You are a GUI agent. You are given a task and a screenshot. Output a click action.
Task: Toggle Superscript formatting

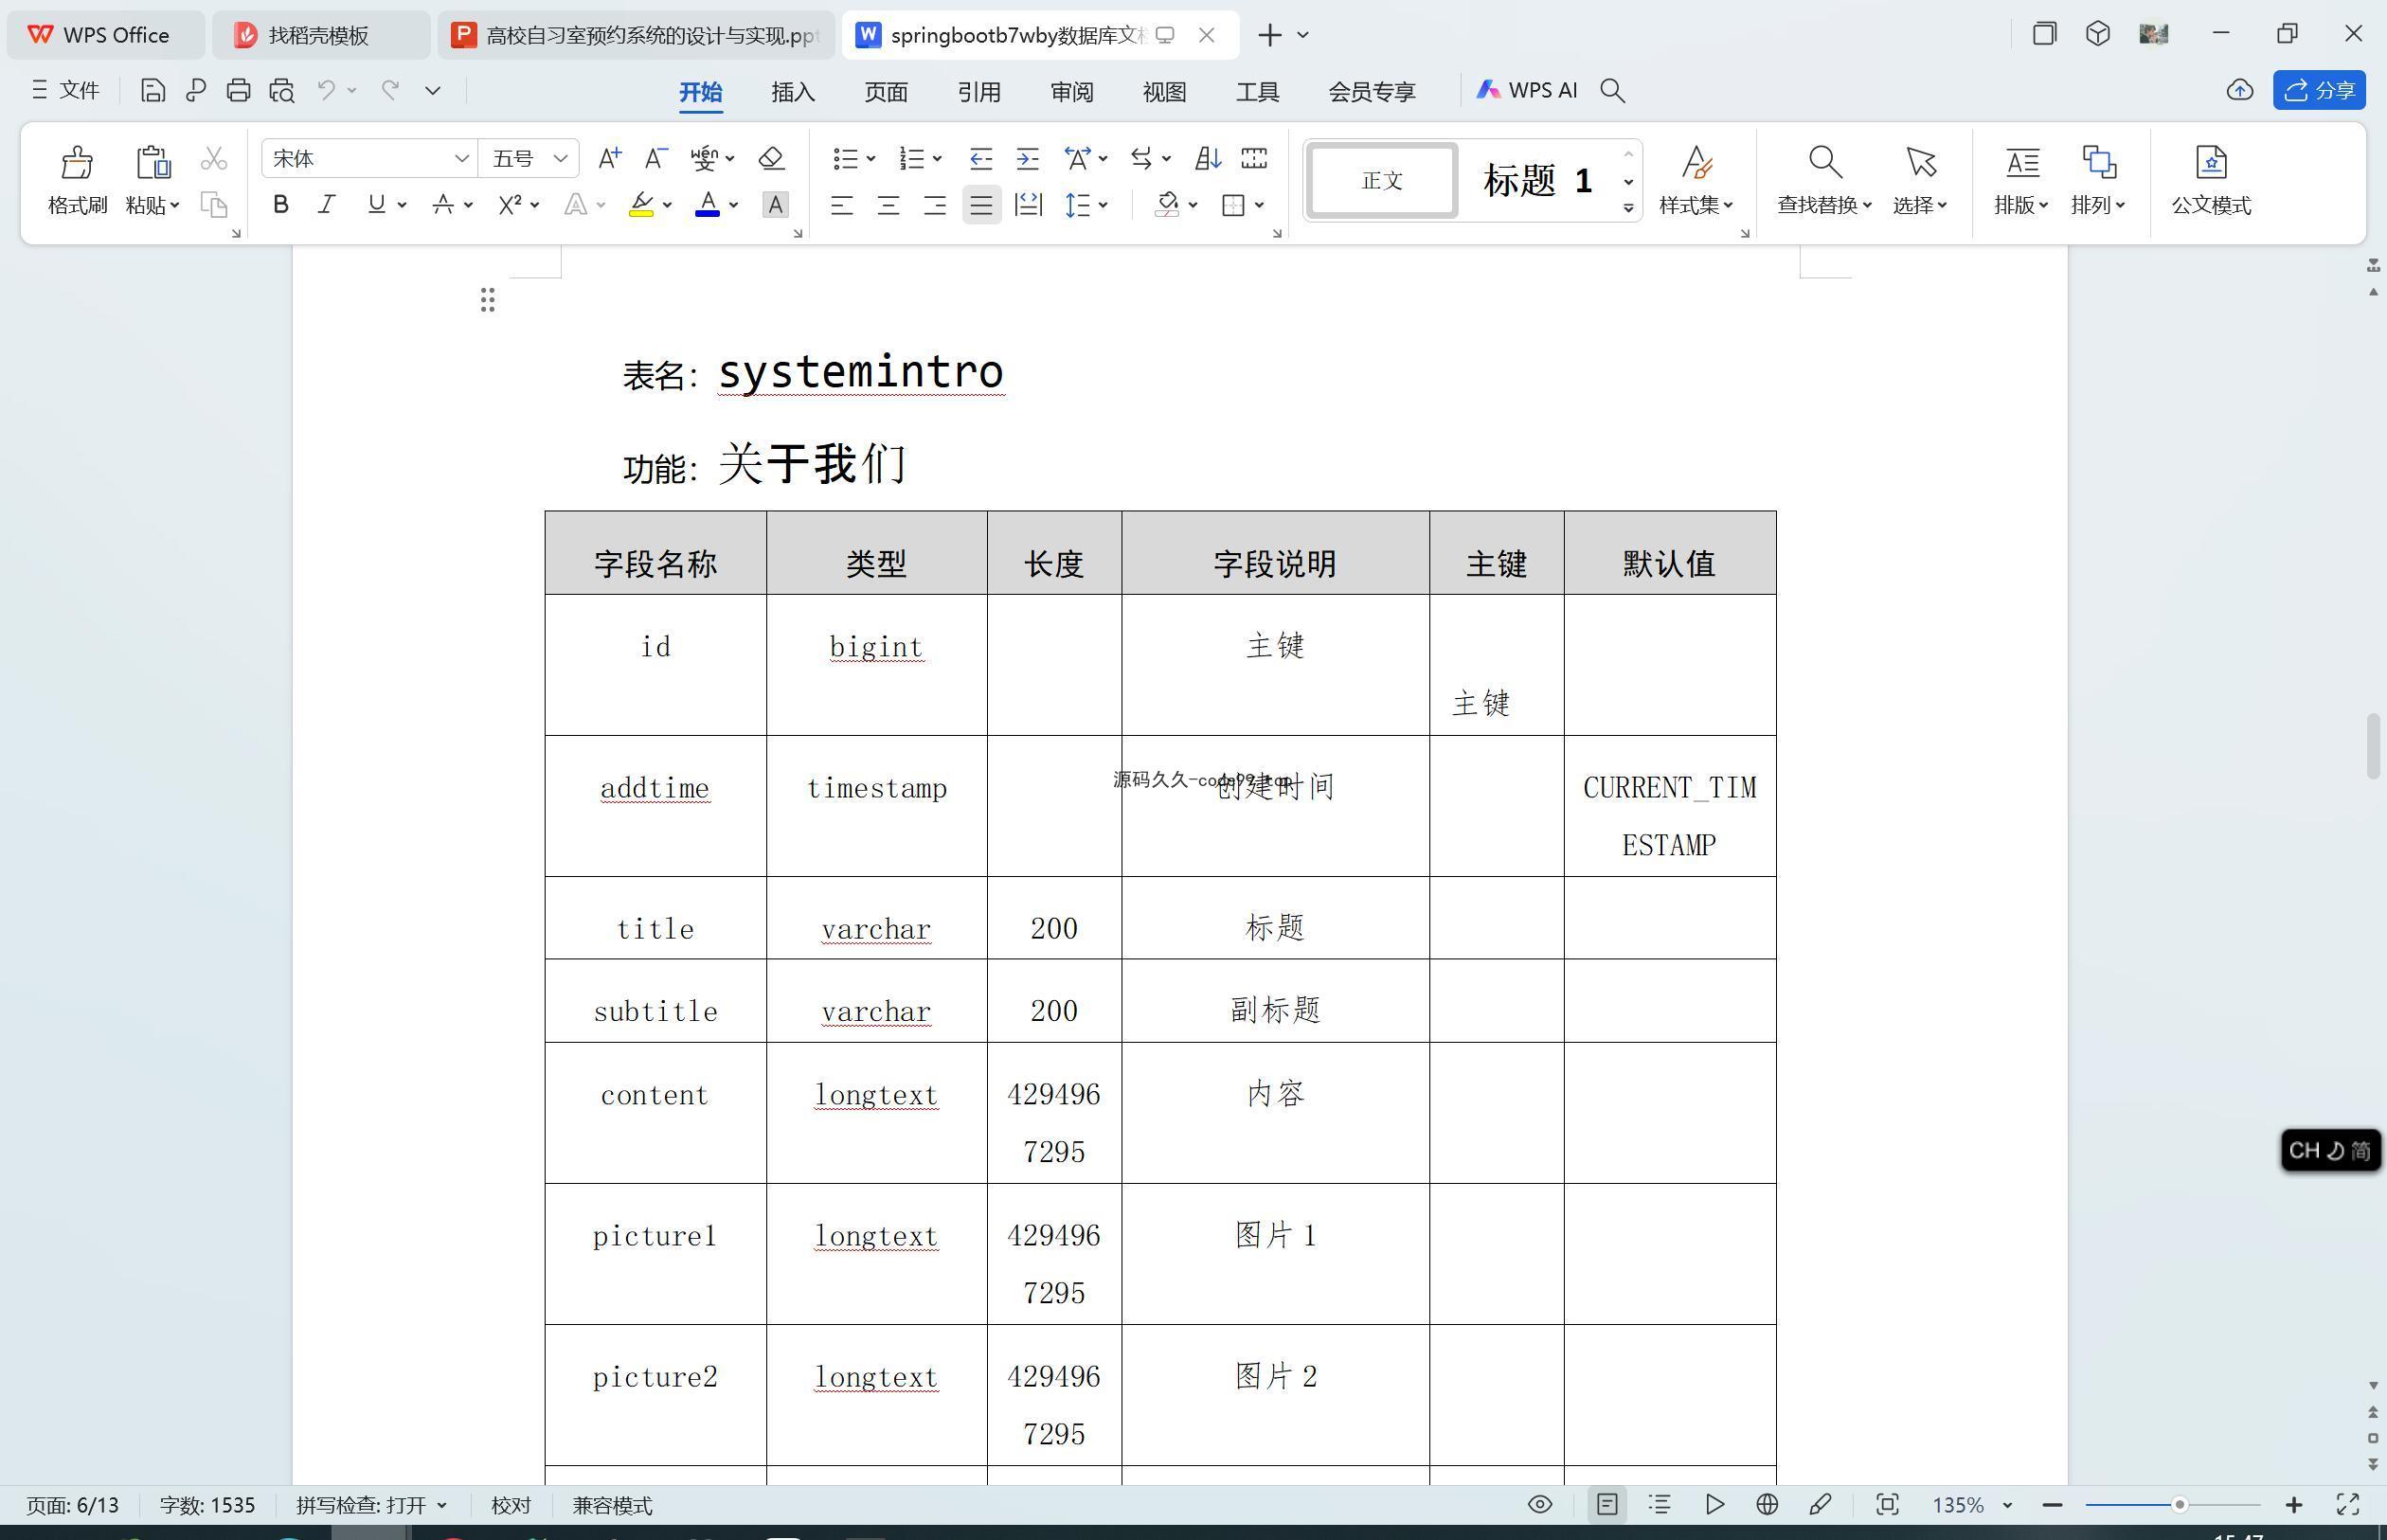coord(510,205)
